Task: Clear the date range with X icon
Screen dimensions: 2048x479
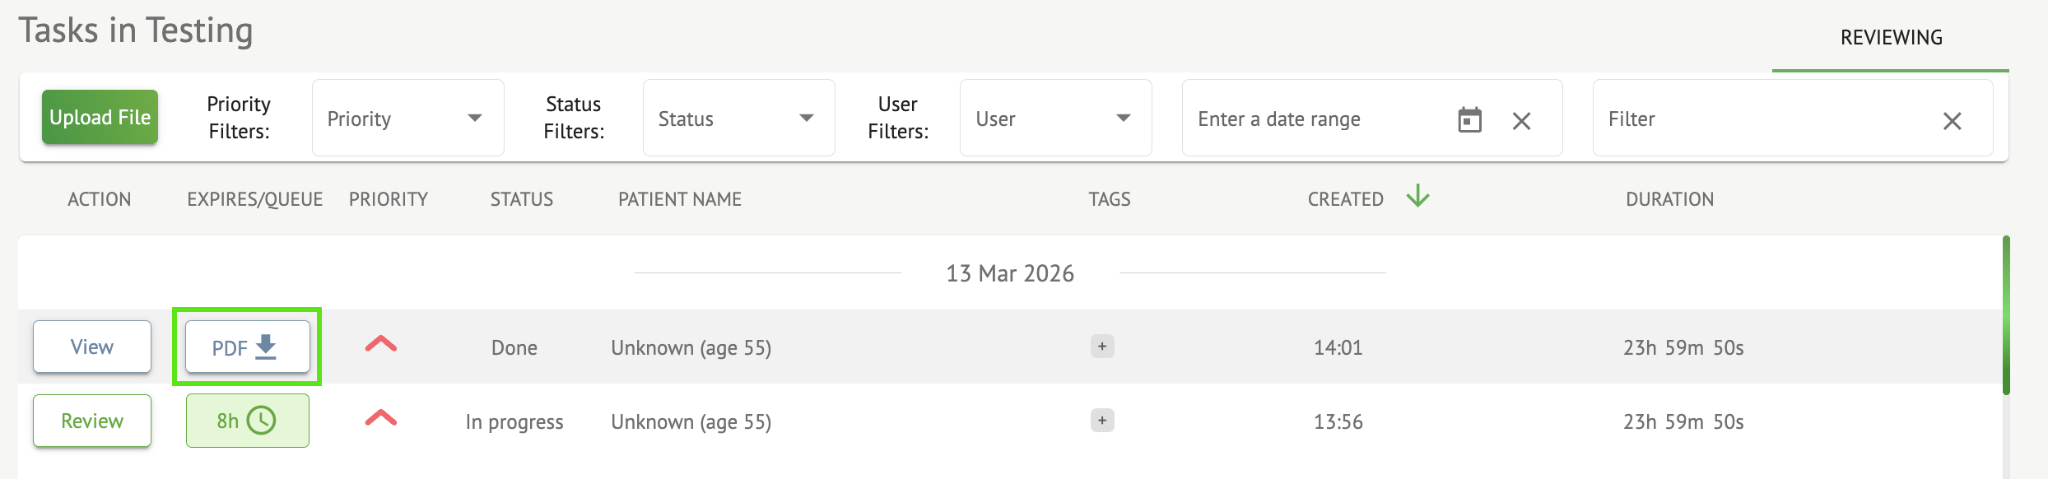Action: click(x=1521, y=121)
